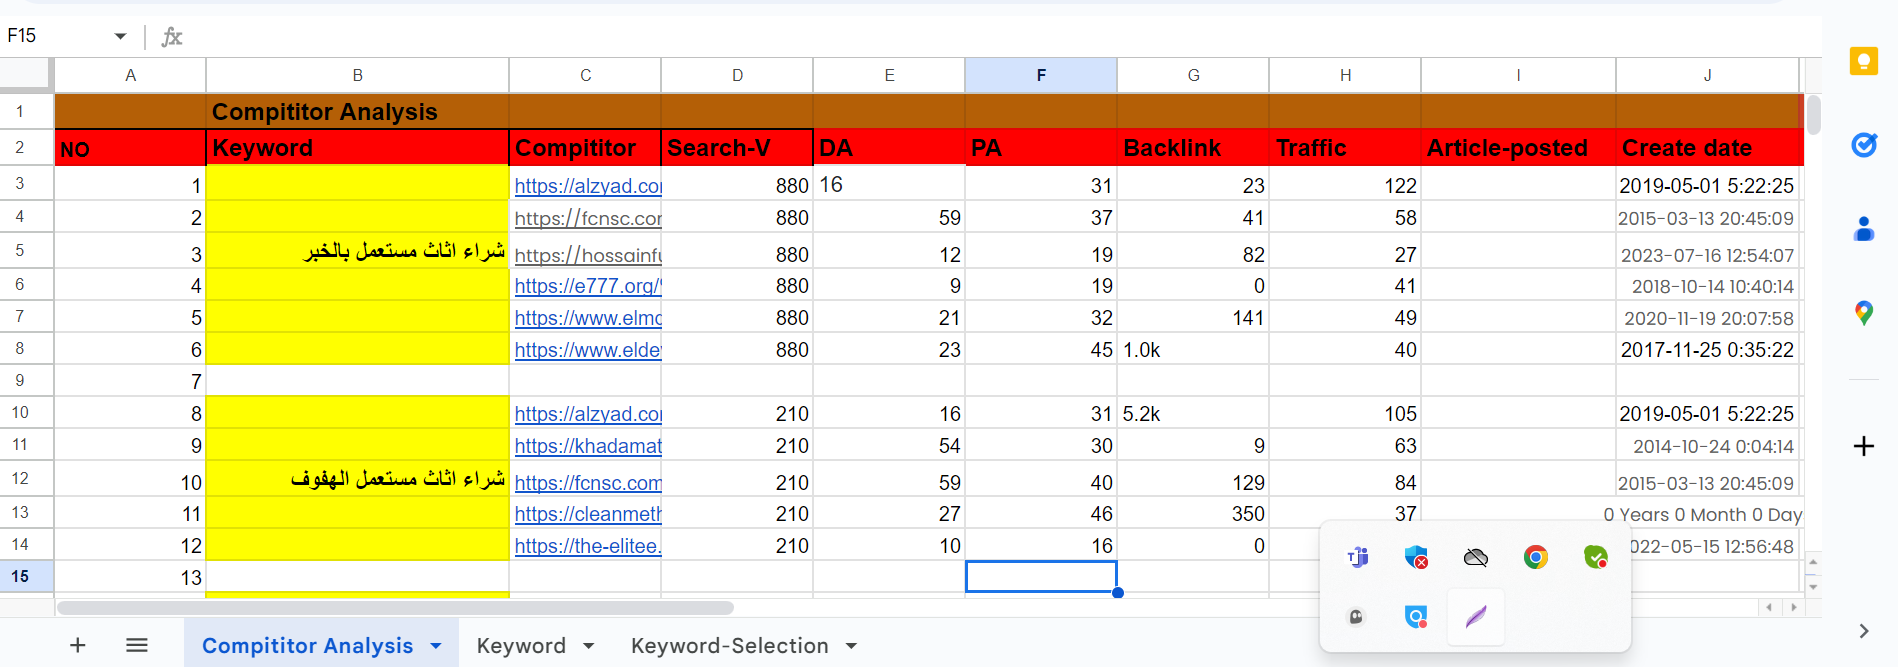This screenshot has width=1898, height=667.
Task: Click the OneDrive cloud tray icon
Action: 1476,557
